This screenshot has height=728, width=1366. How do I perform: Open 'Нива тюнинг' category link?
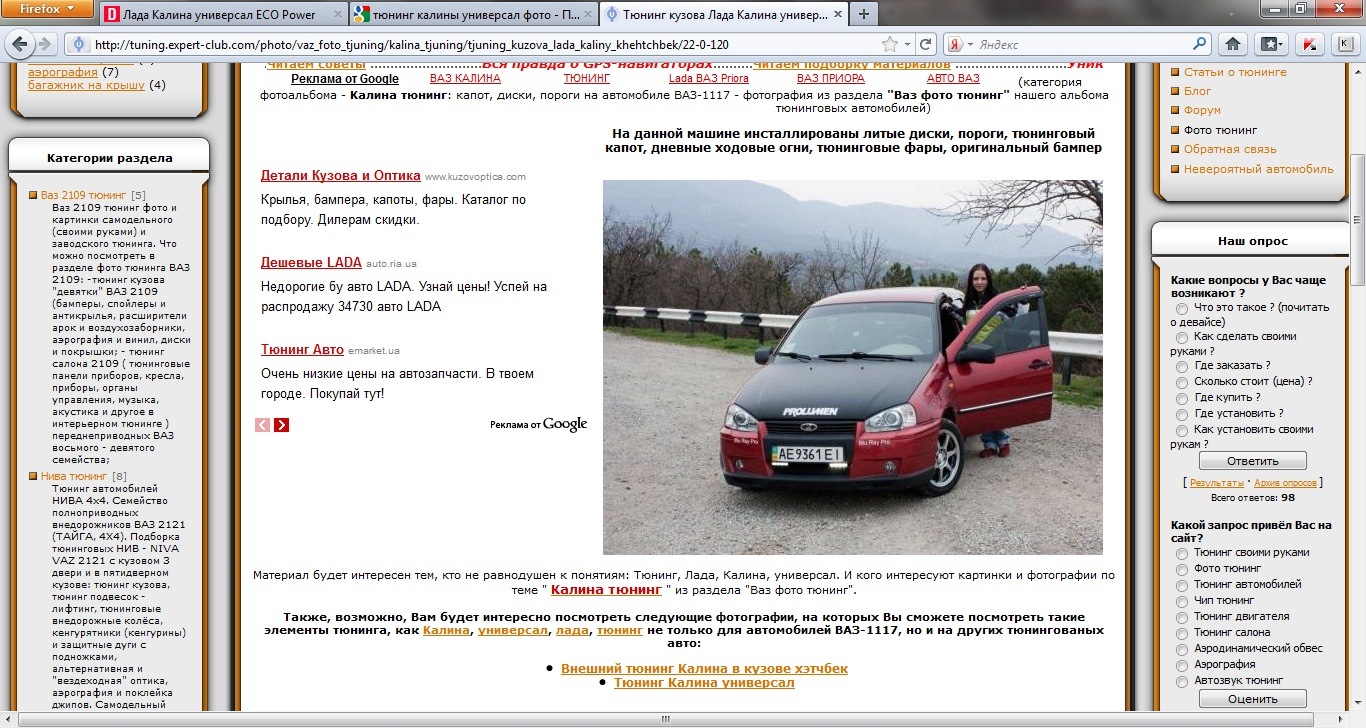(x=74, y=476)
